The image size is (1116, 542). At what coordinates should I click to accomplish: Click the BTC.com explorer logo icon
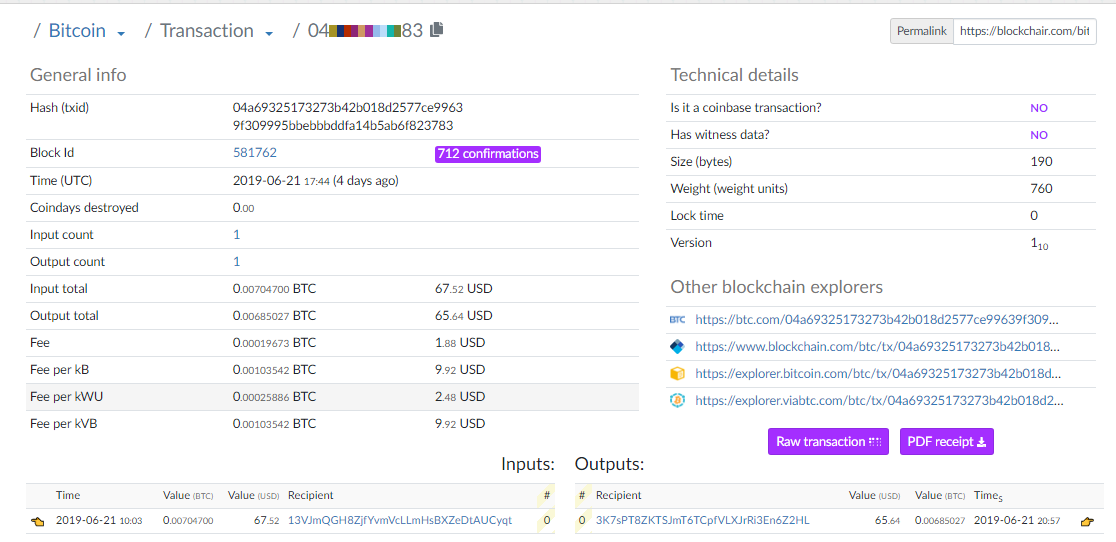tap(677, 320)
